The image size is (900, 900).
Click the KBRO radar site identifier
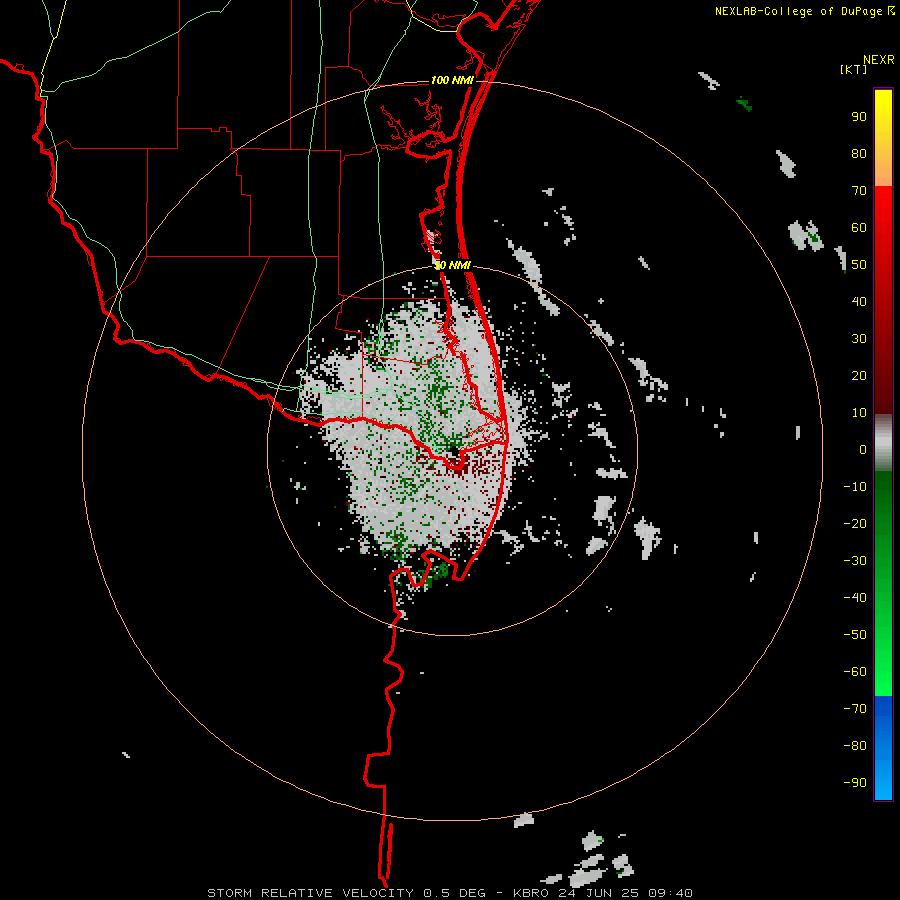(532, 893)
